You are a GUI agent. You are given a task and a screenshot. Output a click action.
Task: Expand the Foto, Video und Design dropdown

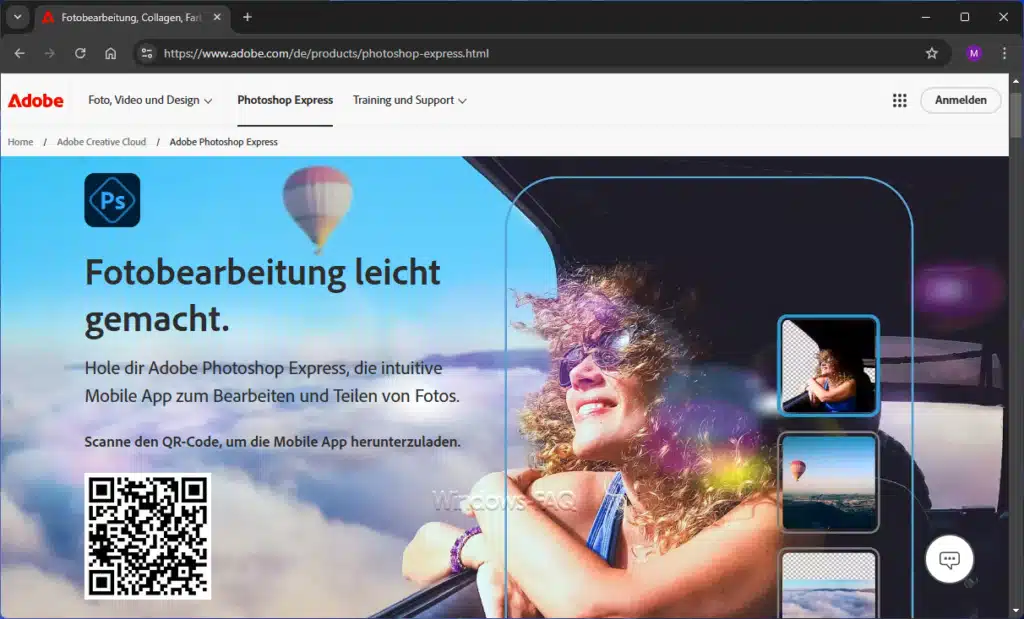[149, 100]
